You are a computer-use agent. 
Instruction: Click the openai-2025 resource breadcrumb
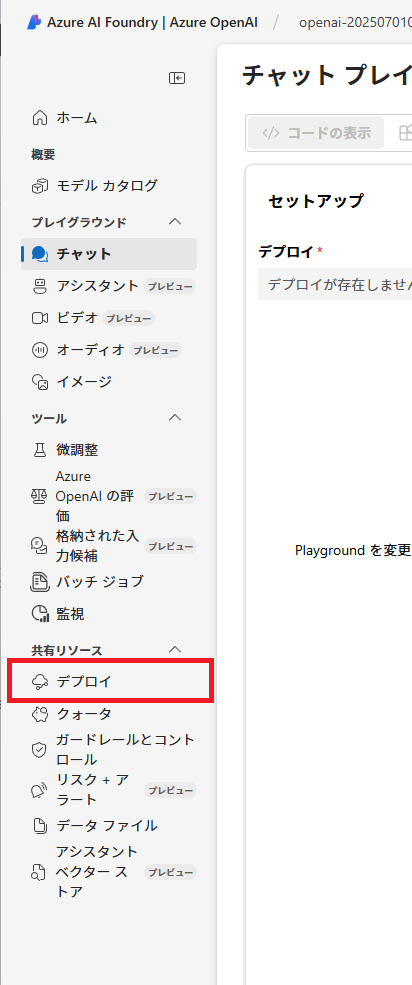[355, 23]
